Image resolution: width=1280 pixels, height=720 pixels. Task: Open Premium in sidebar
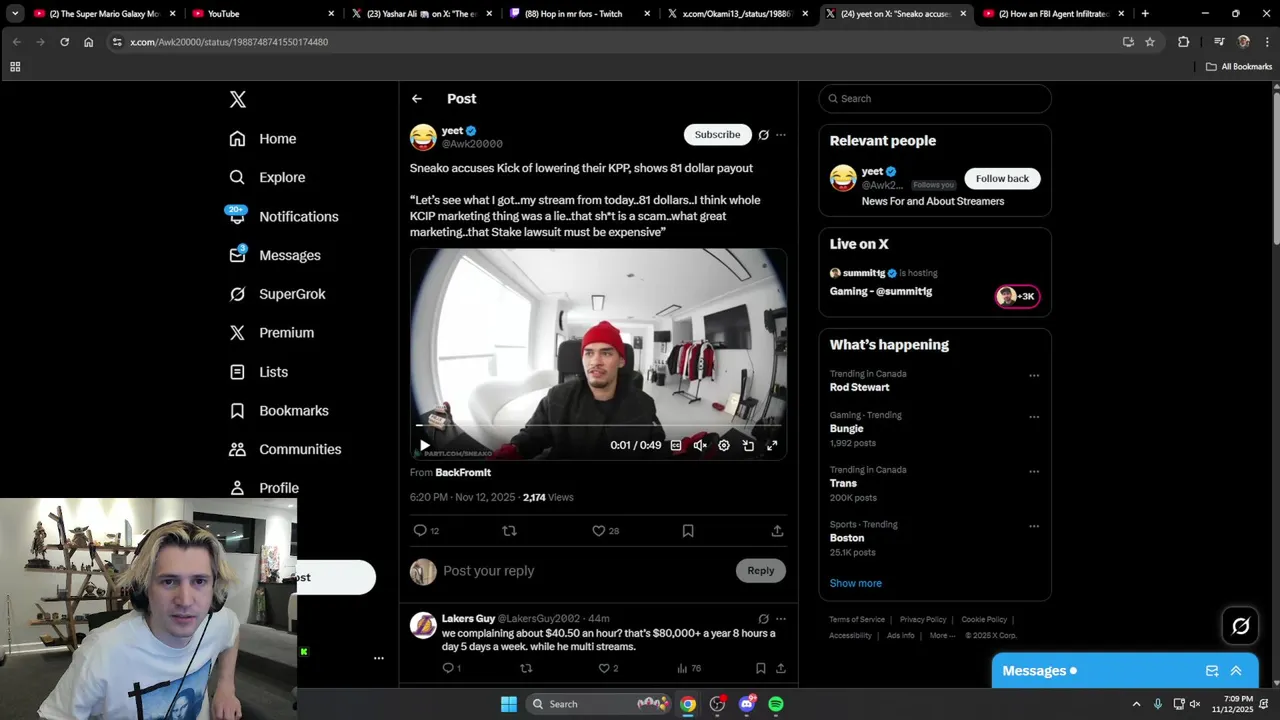click(x=271, y=333)
